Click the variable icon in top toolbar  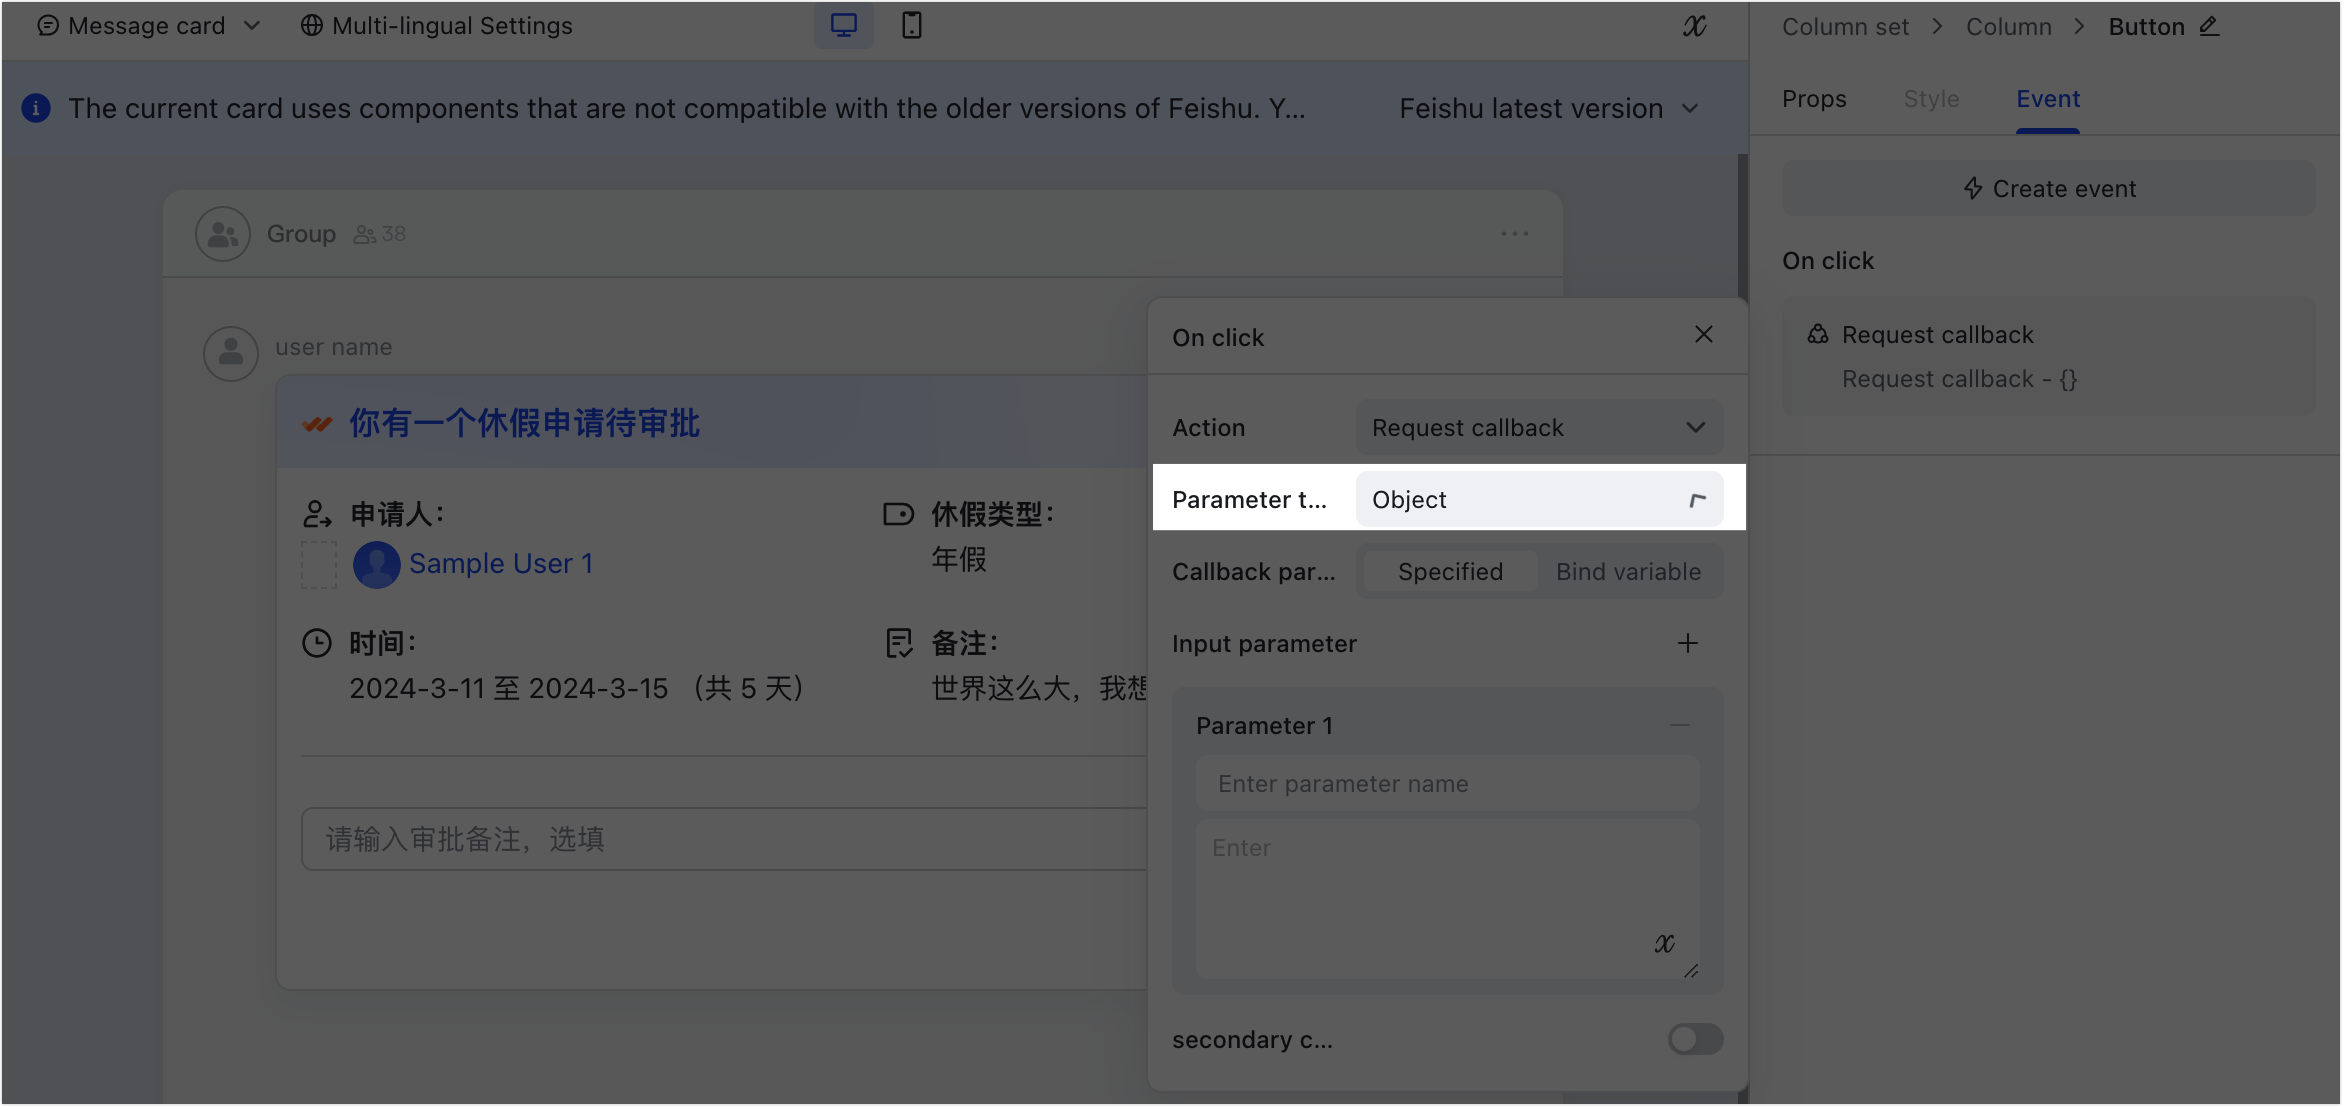tap(1694, 26)
